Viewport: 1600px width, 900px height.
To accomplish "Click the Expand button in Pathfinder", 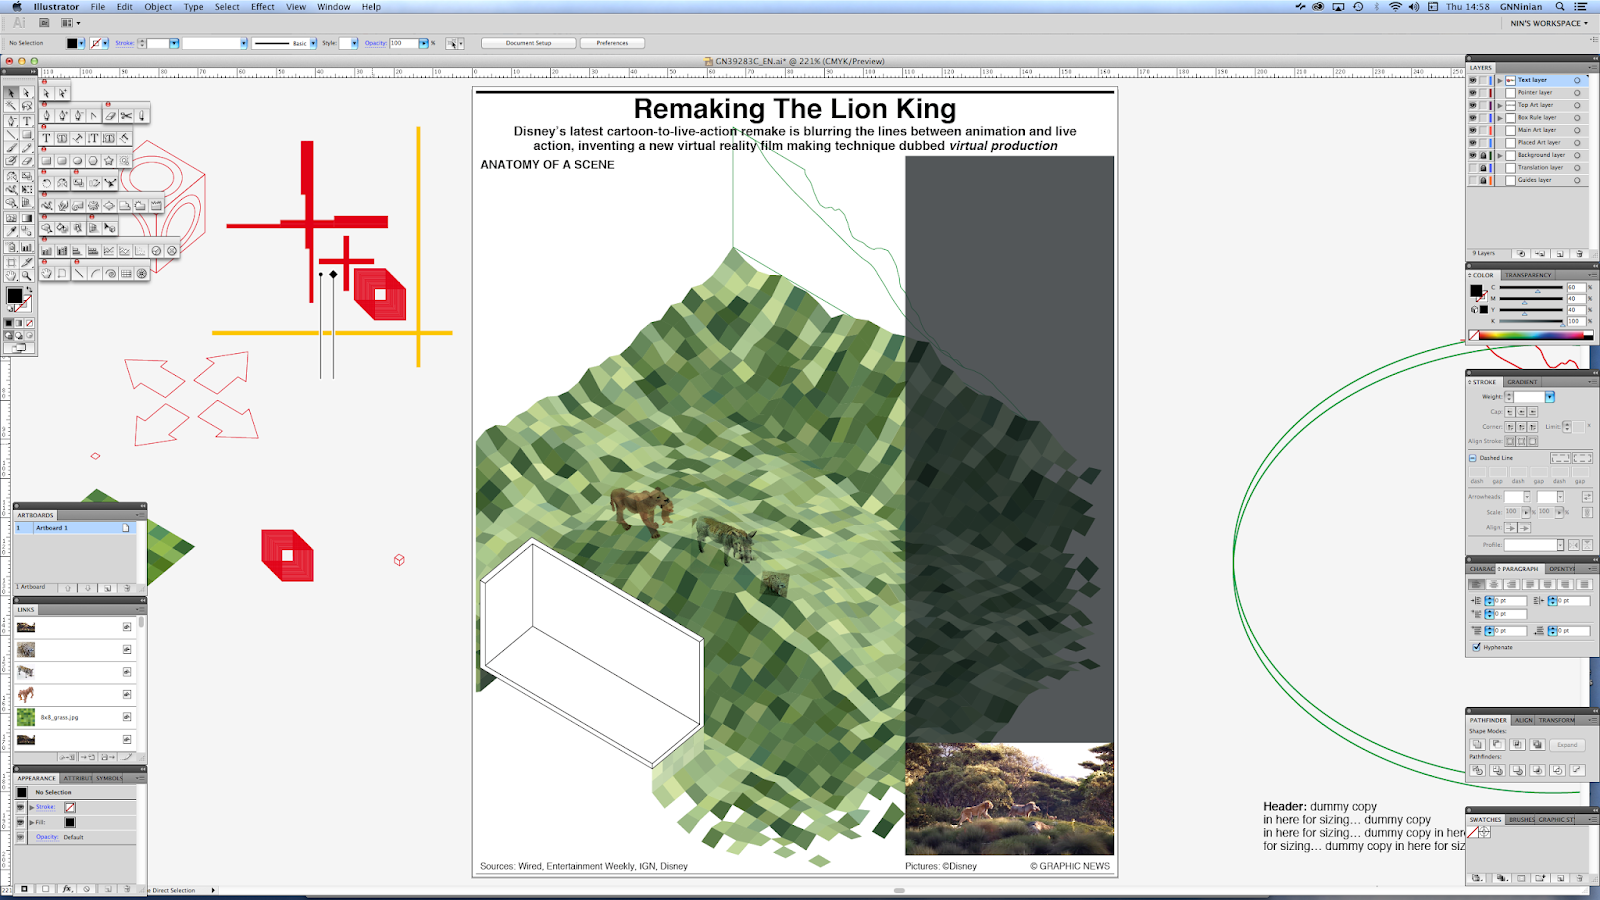I will coord(1567,744).
